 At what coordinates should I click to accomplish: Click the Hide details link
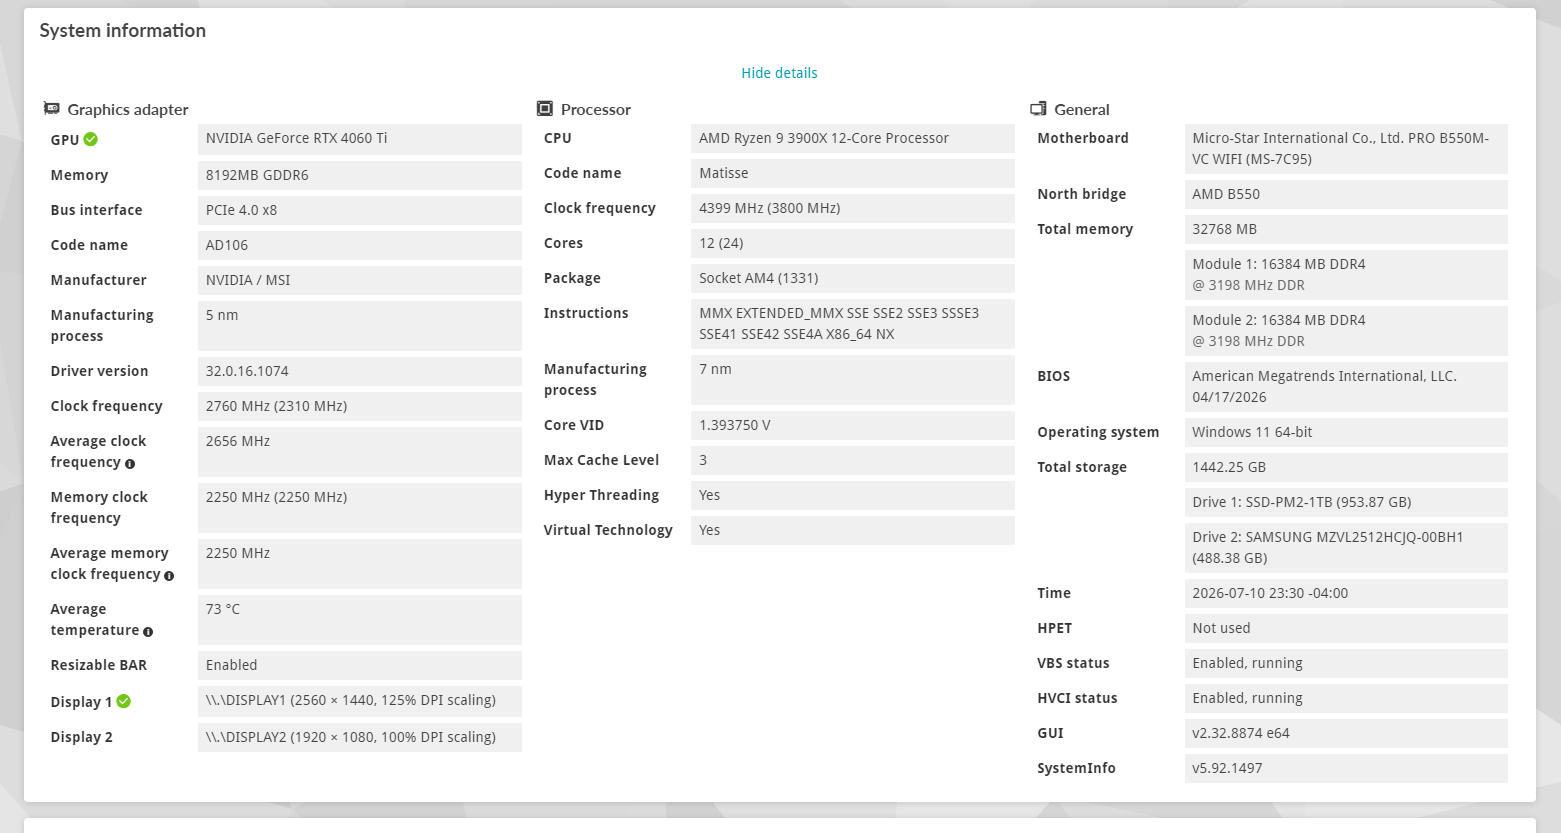pos(779,73)
